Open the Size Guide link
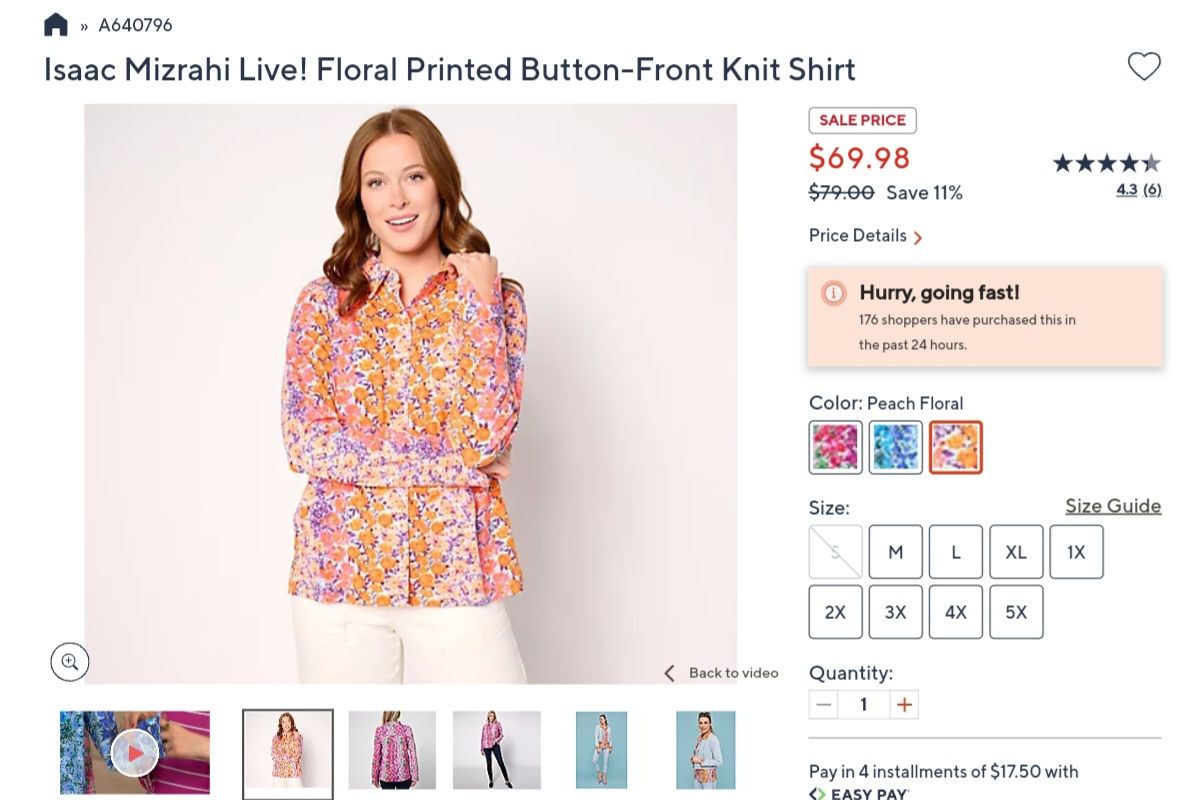 pos(1113,506)
